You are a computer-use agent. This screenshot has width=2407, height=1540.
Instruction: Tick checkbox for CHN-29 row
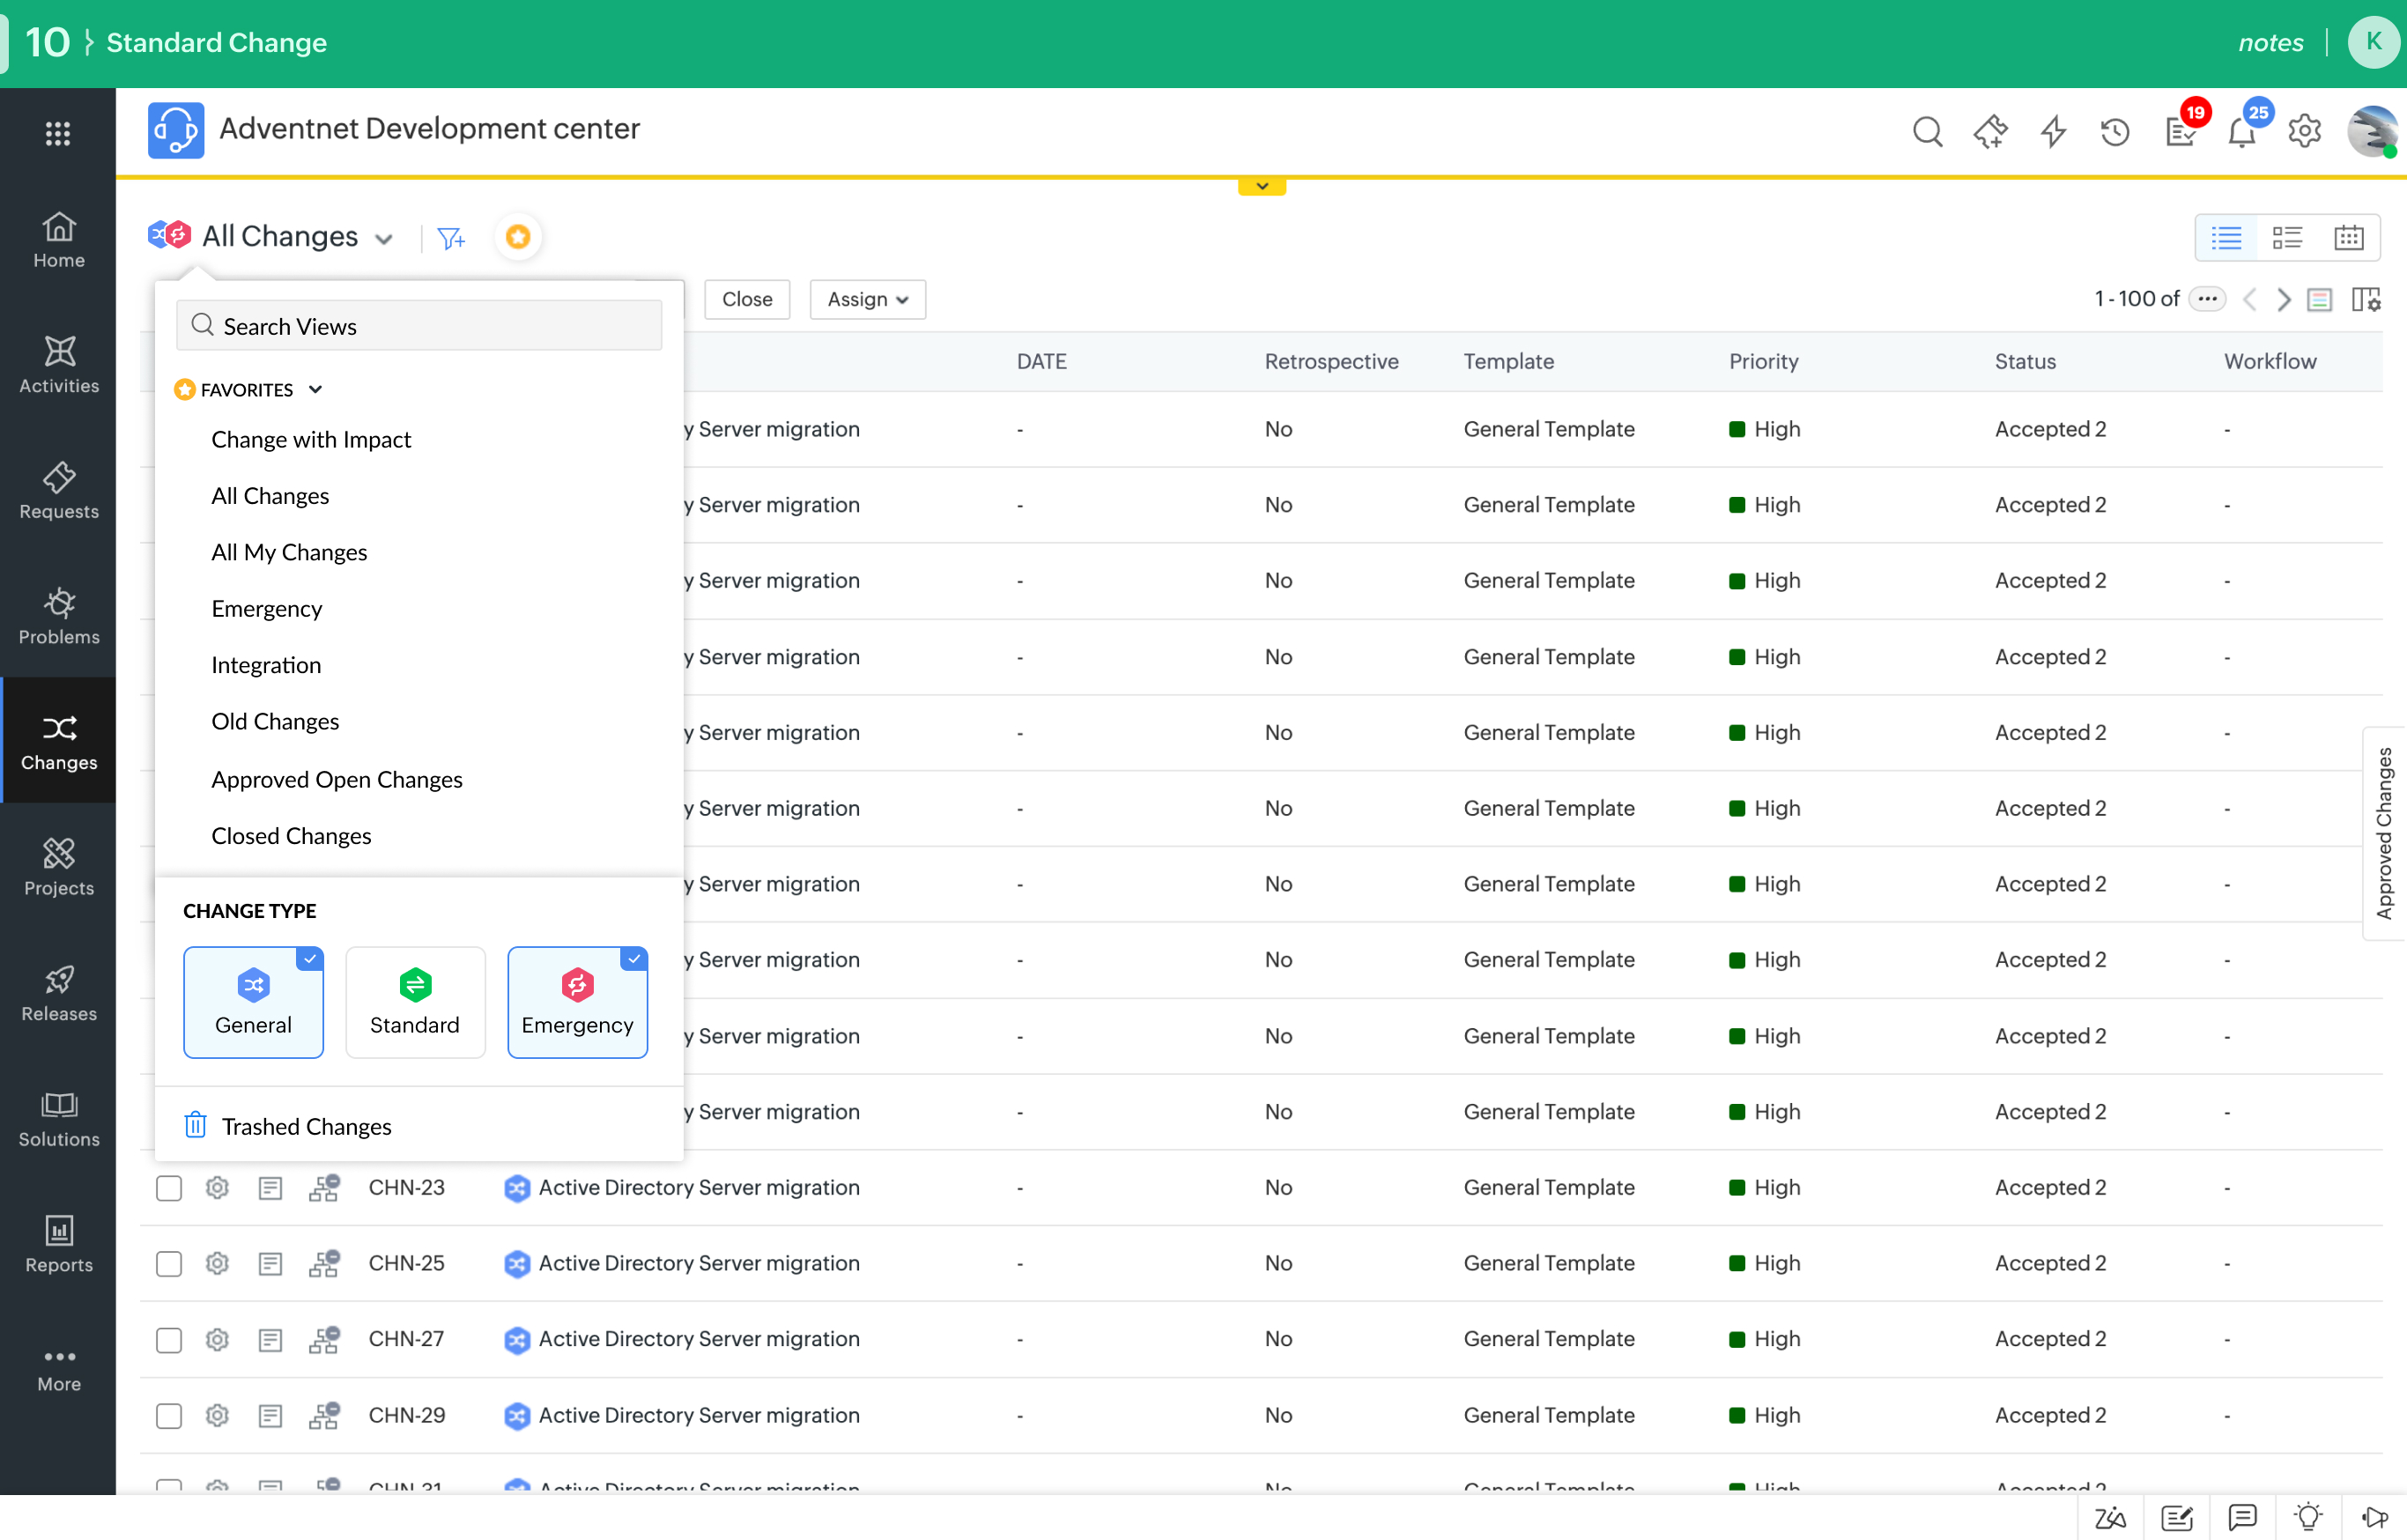point(169,1415)
